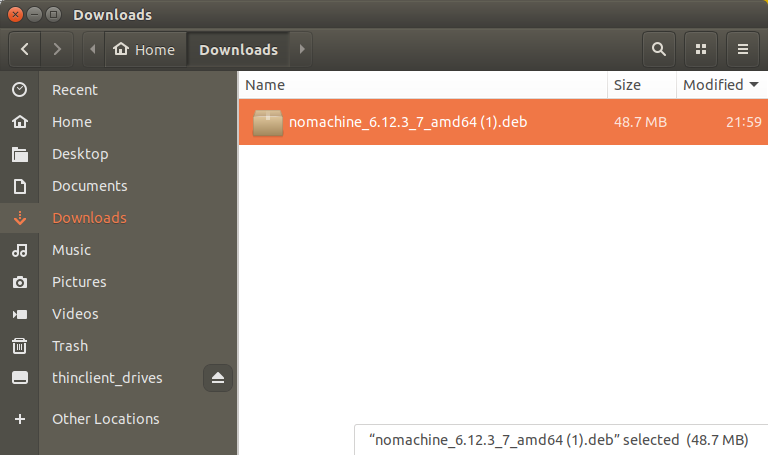The width and height of the screenshot is (768, 455).
Task: Click the 48.7 MB size cell
Action: [x=640, y=122]
